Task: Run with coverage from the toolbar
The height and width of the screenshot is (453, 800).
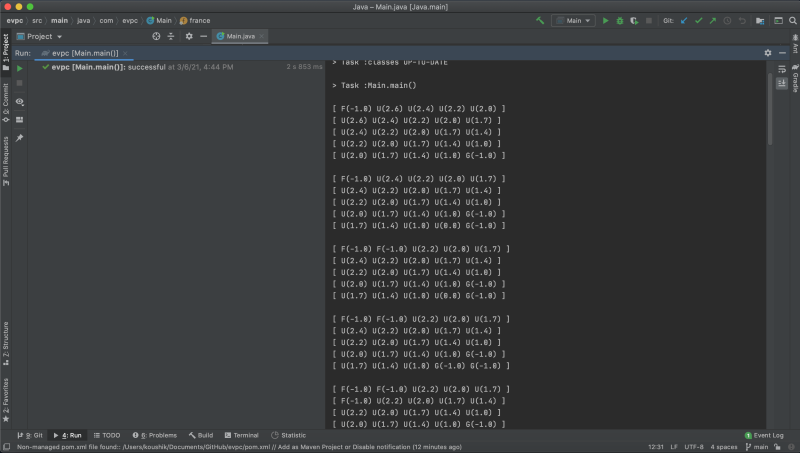Action: pos(634,20)
